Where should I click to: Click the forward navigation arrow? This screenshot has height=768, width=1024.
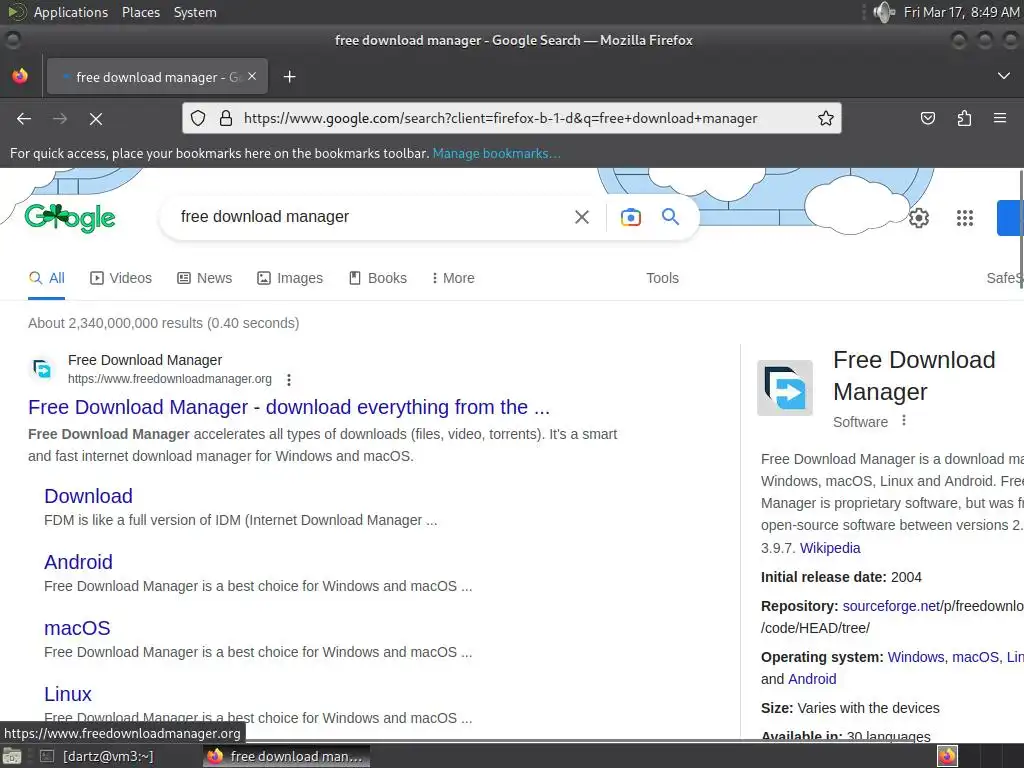point(60,118)
